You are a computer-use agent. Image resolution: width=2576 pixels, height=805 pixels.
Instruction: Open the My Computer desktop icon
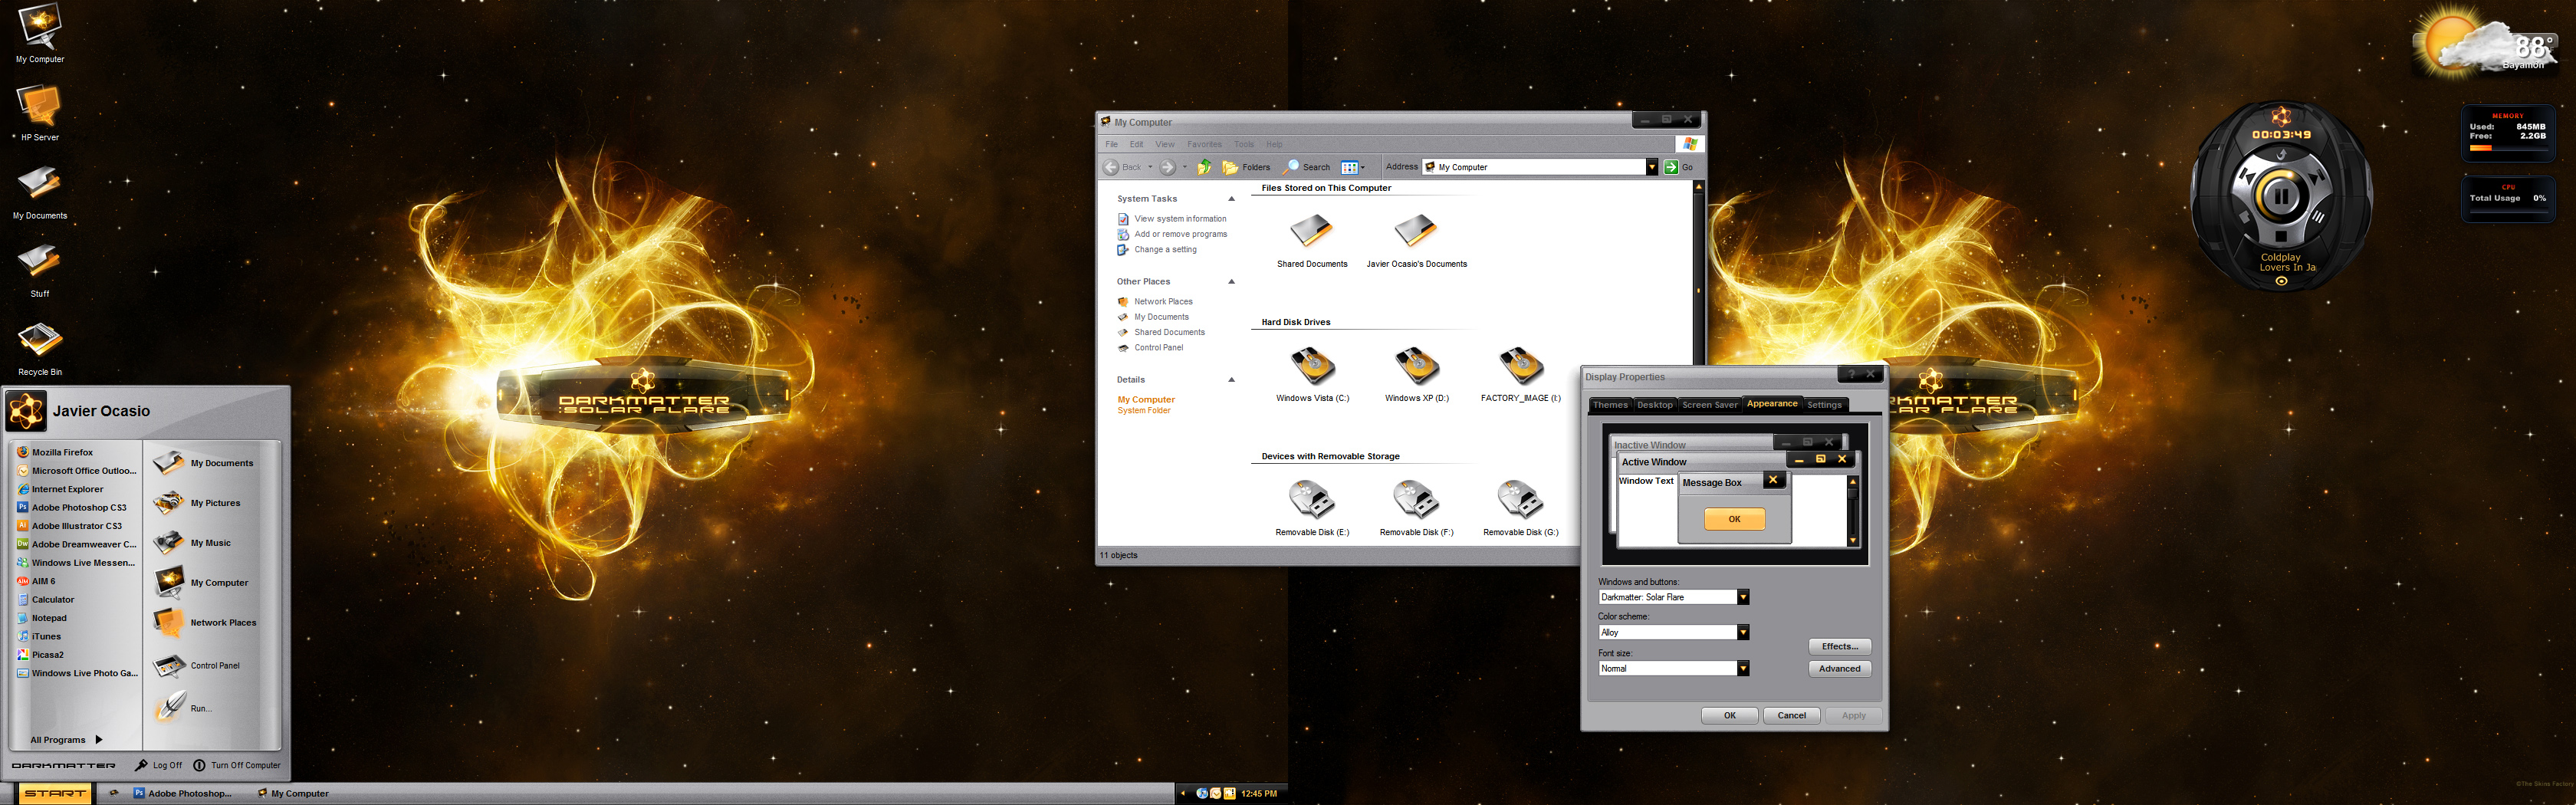pyautogui.click(x=39, y=33)
